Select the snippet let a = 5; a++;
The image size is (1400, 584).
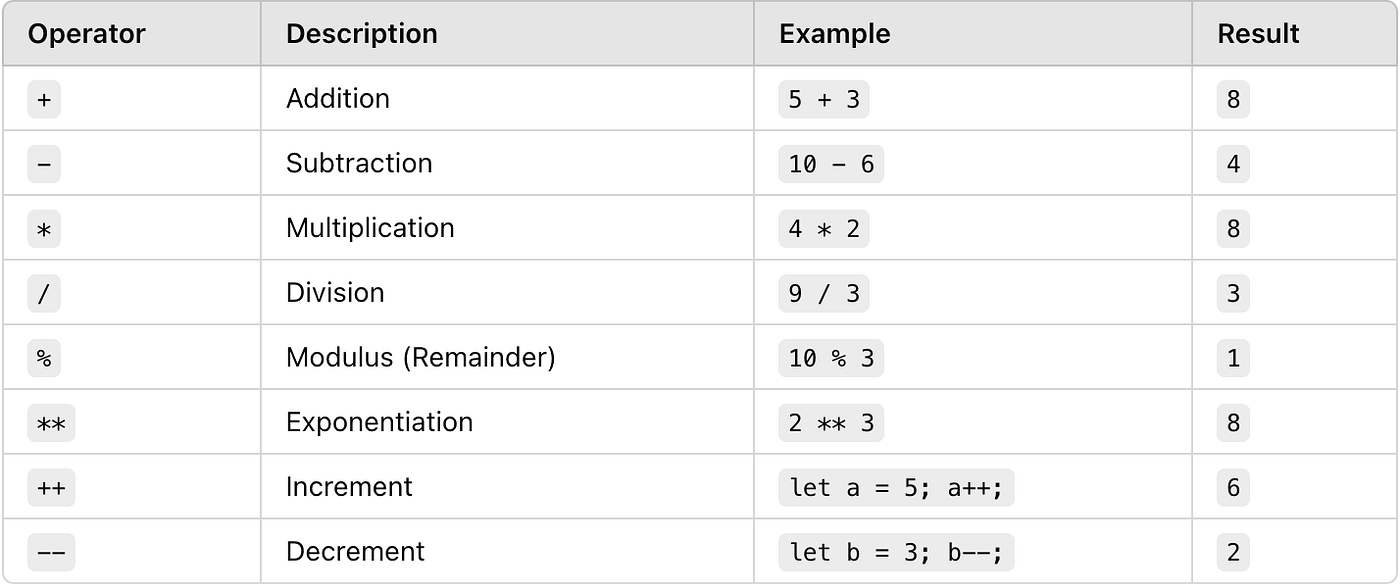[x=896, y=487]
